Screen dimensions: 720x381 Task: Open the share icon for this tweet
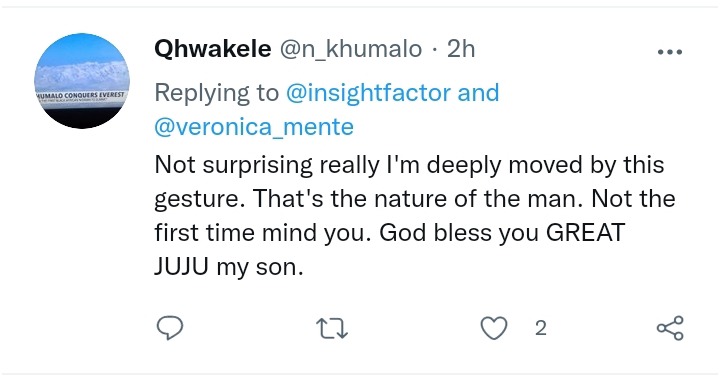point(670,328)
